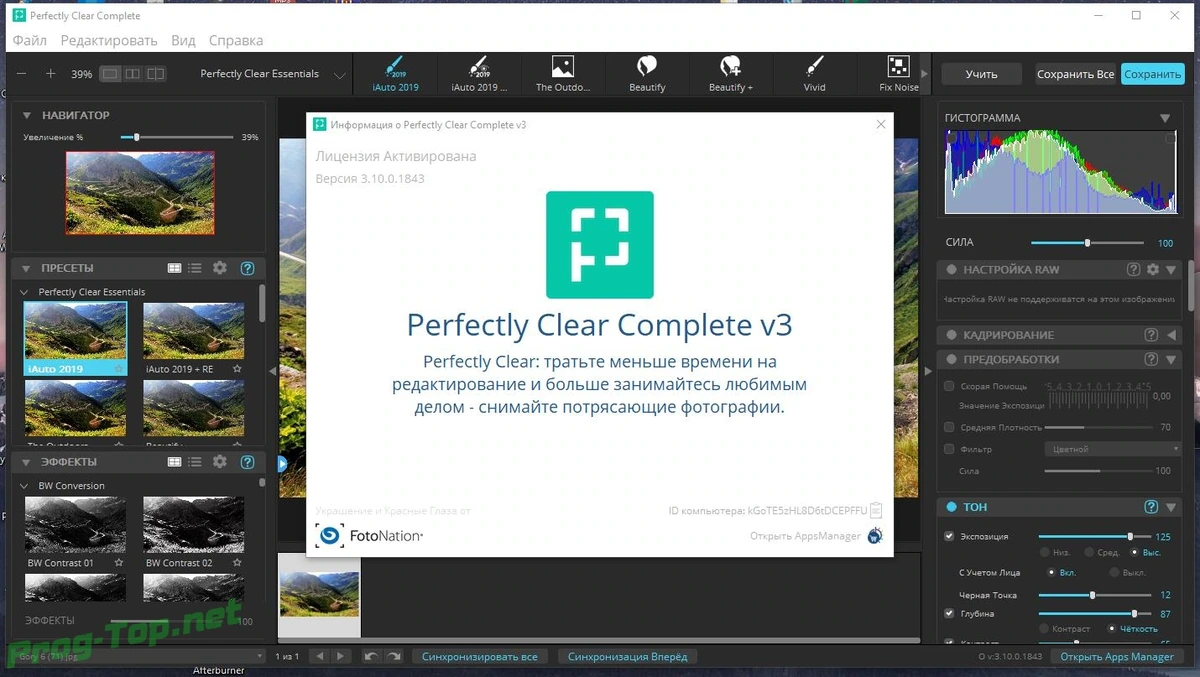Adjust the Черная Точка slider
Screen dimensions: 1200x677
[x=1095, y=595]
